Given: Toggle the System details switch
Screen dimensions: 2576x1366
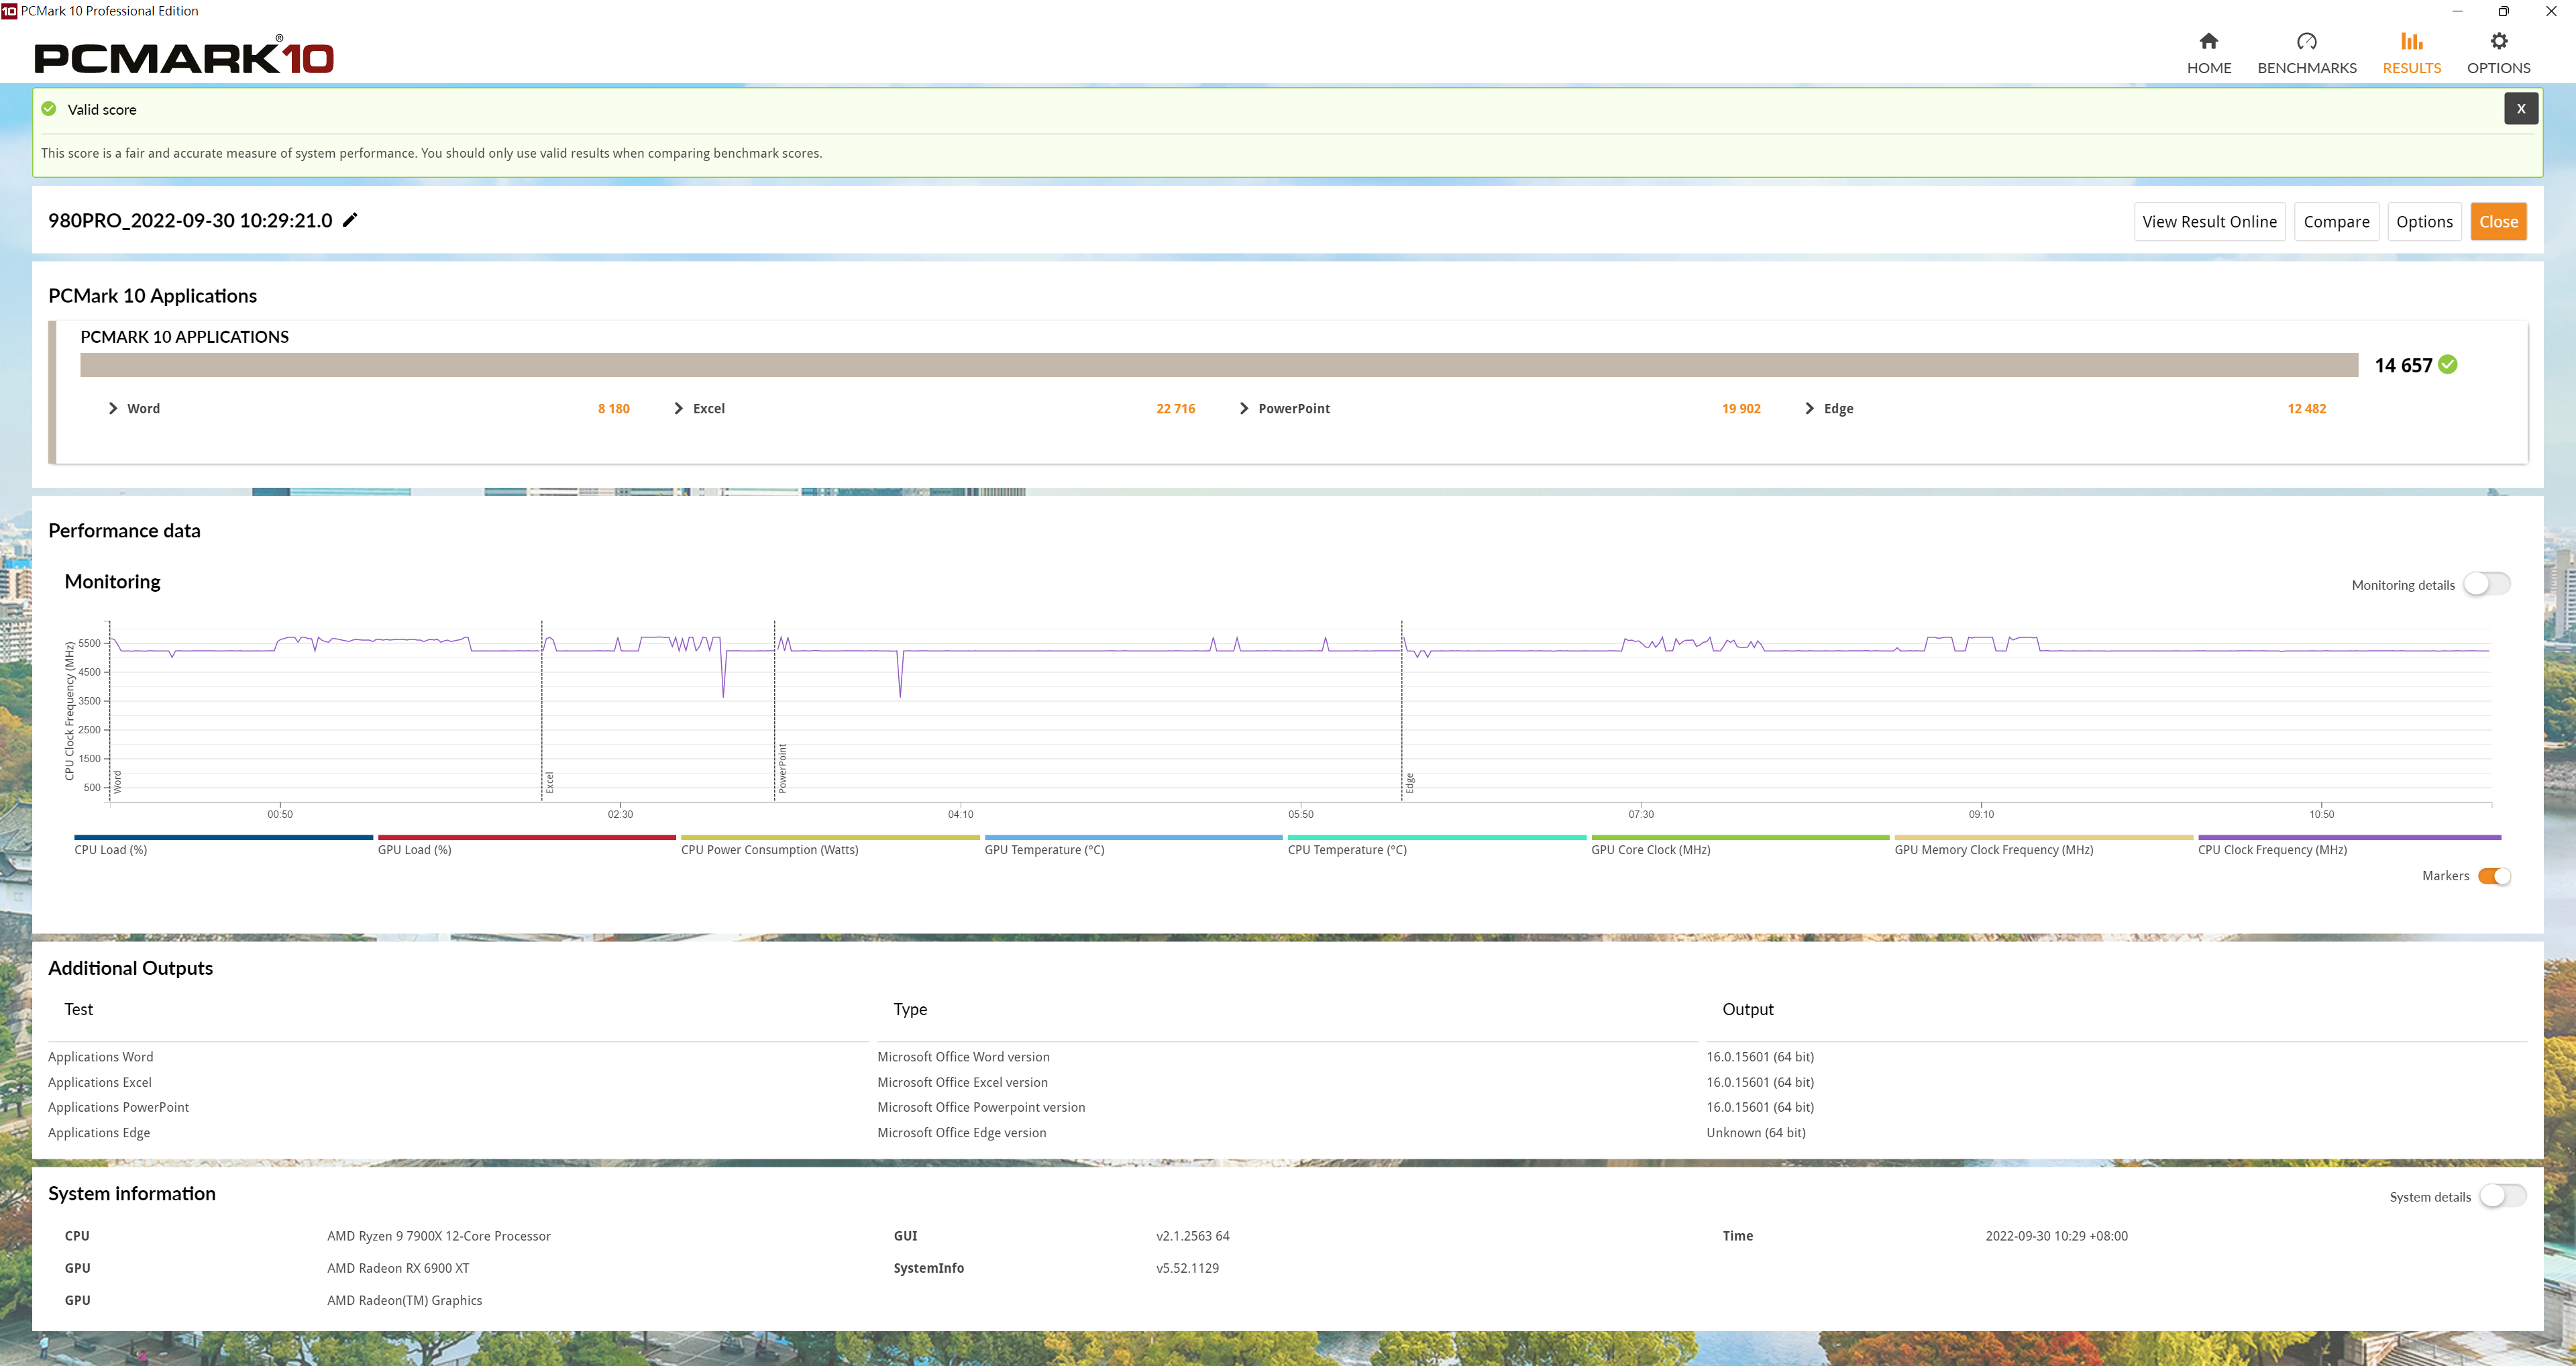Looking at the screenshot, I should [2502, 1196].
